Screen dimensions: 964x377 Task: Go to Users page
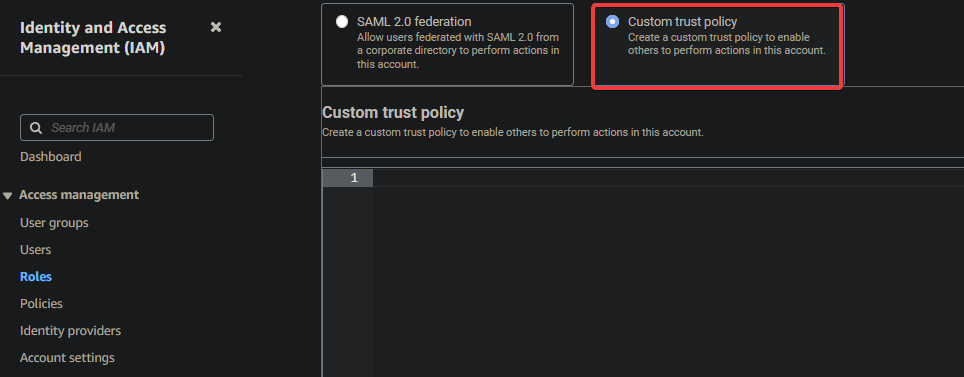tap(36, 250)
